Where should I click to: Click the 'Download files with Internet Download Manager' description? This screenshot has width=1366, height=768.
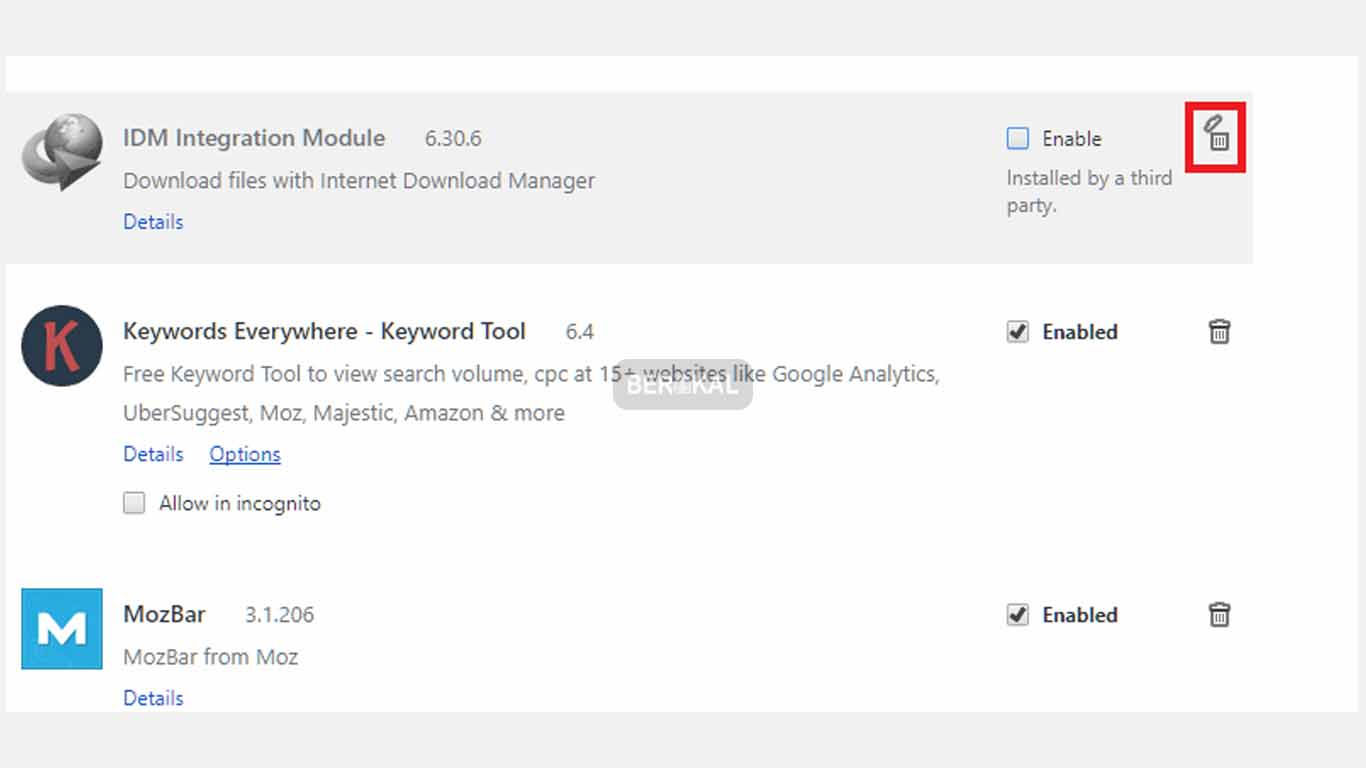point(359,181)
